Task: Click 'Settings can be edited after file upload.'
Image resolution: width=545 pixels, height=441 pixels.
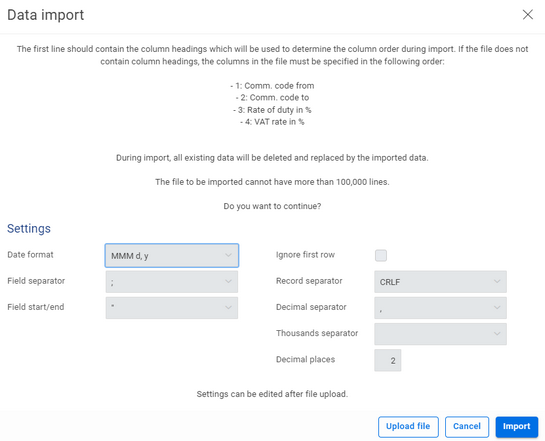Action: (272, 394)
